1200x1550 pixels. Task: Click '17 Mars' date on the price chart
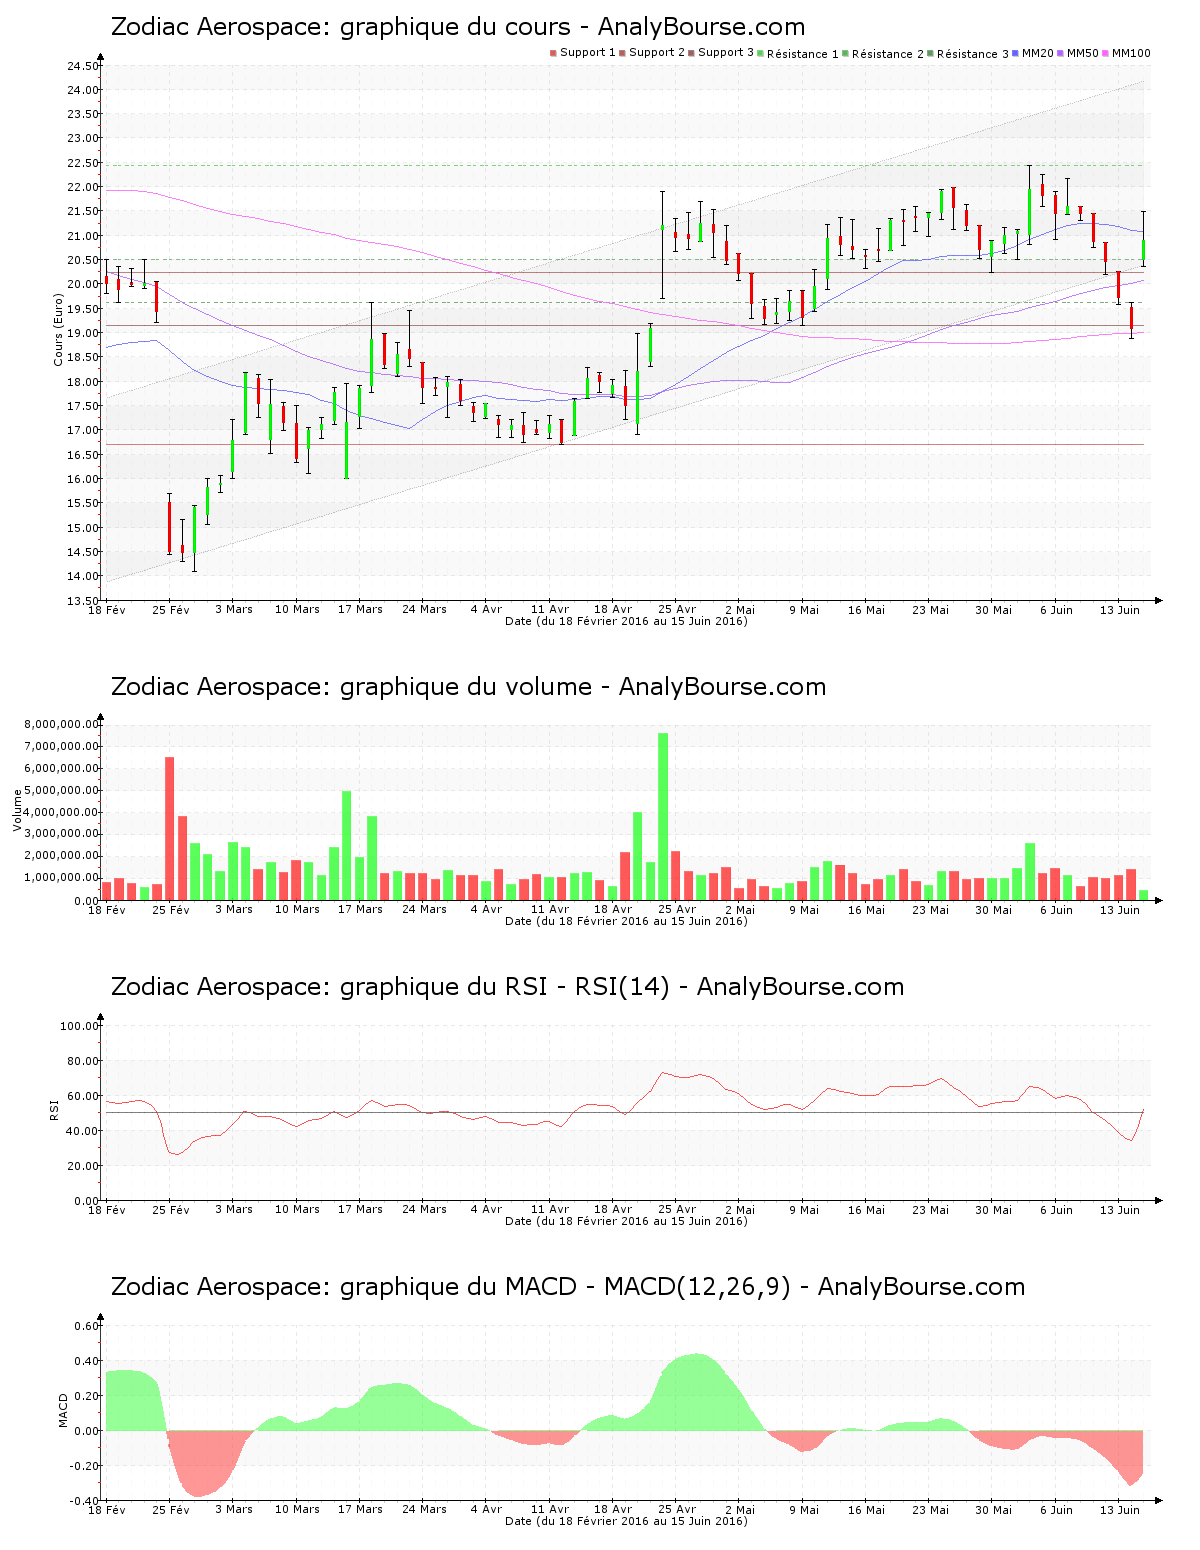click(360, 610)
